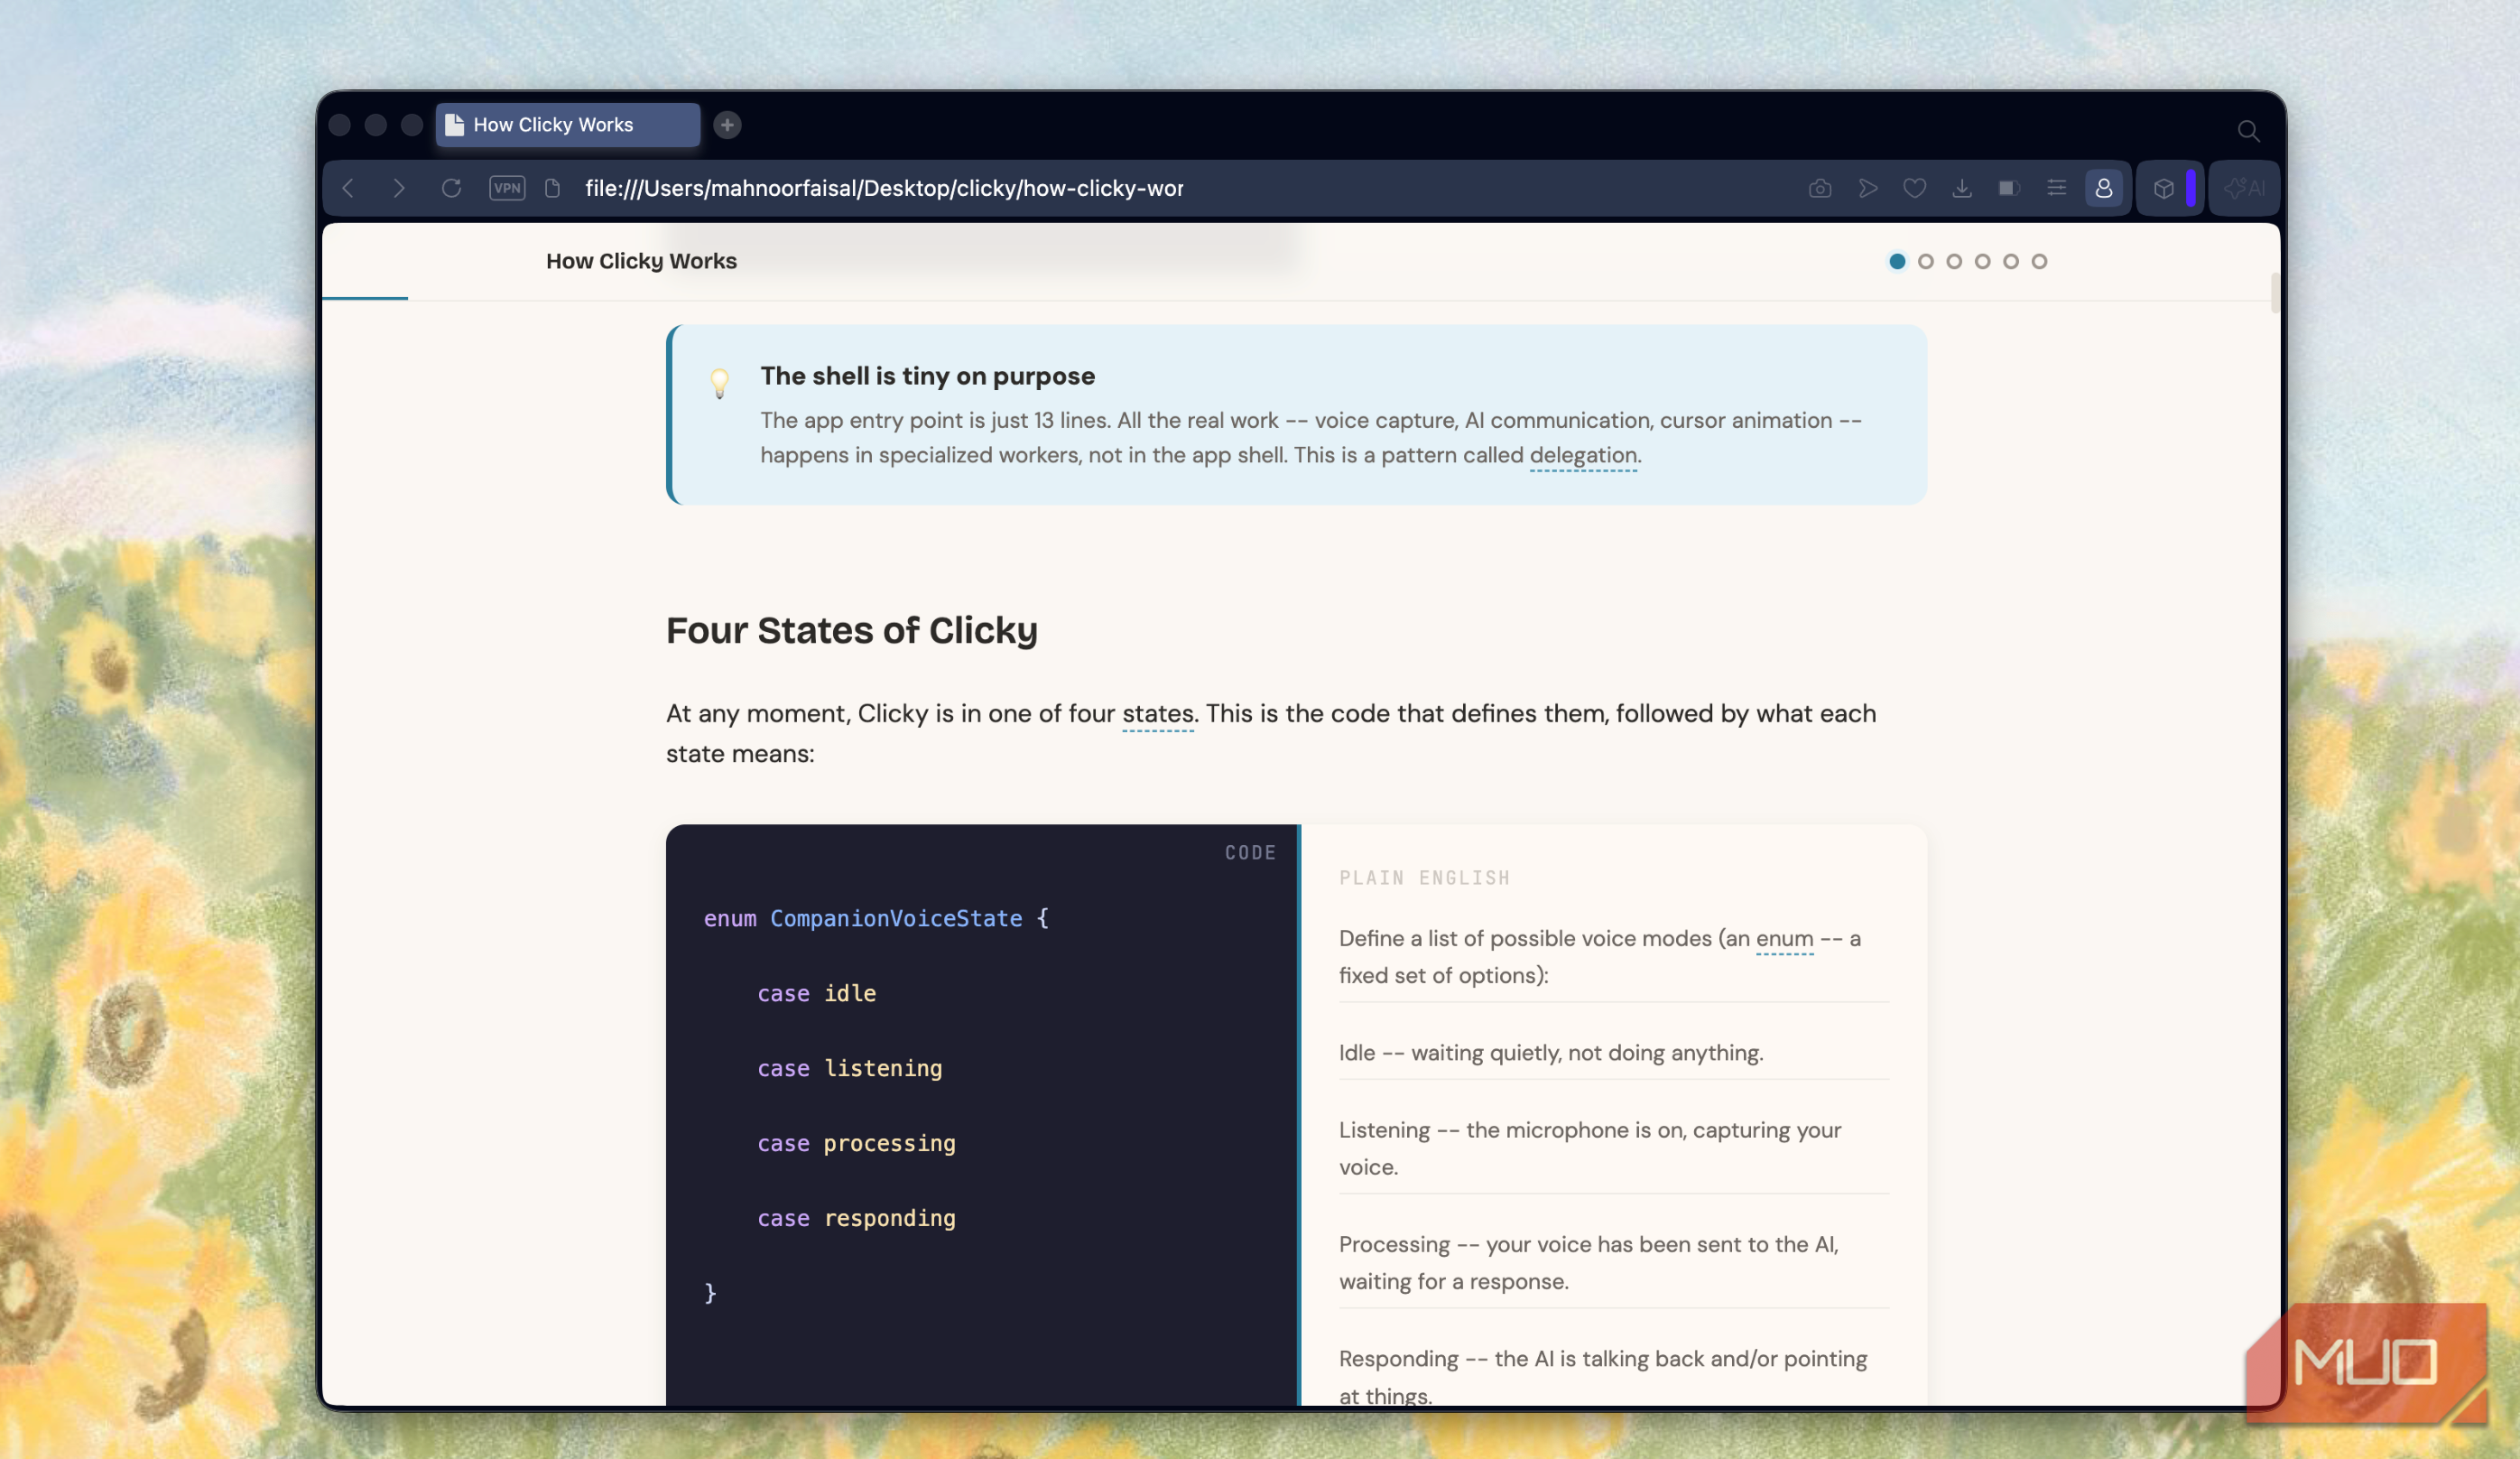Click the tab search magnifier icon

coord(2248,130)
